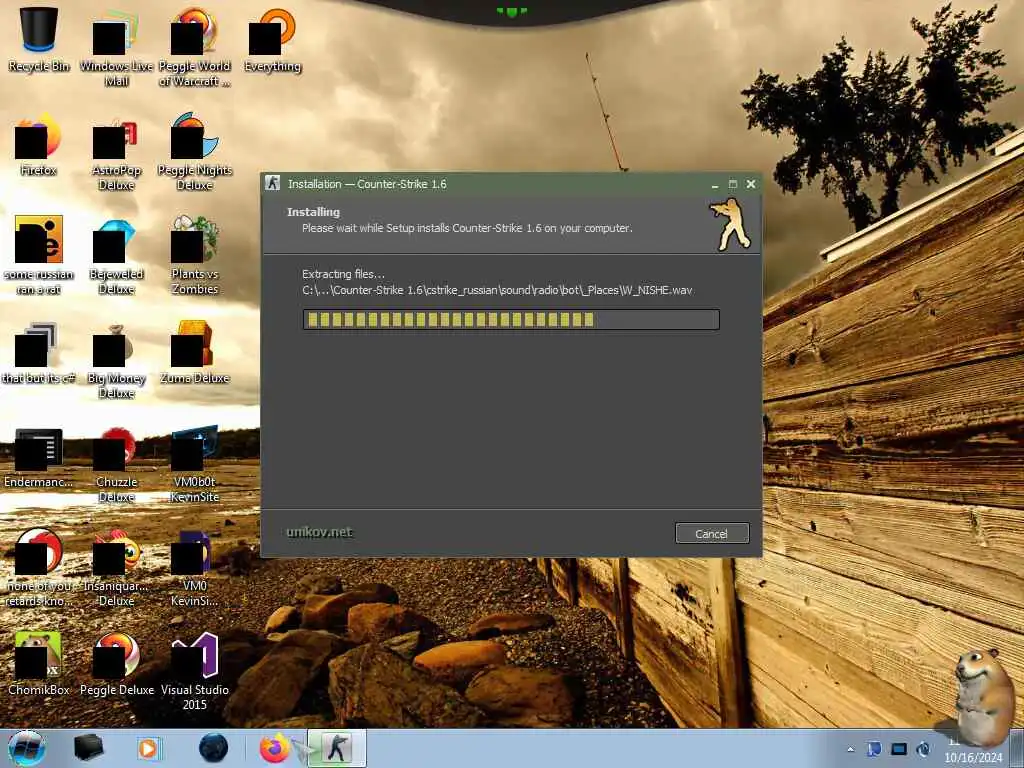Image resolution: width=1024 pixels, height=768 pixels.
Task: Select the Chuzzle Deluxe desktop icon
Action: tap(116, 464)
